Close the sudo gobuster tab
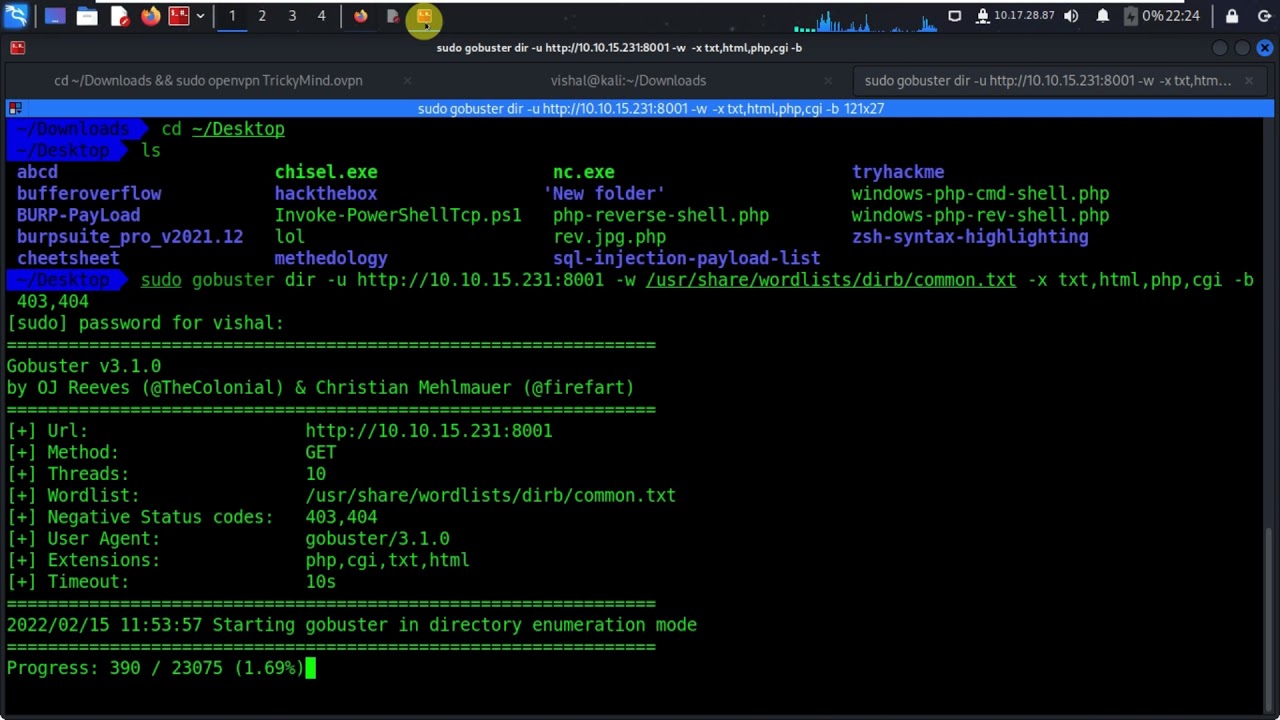 coord(1249,80)
